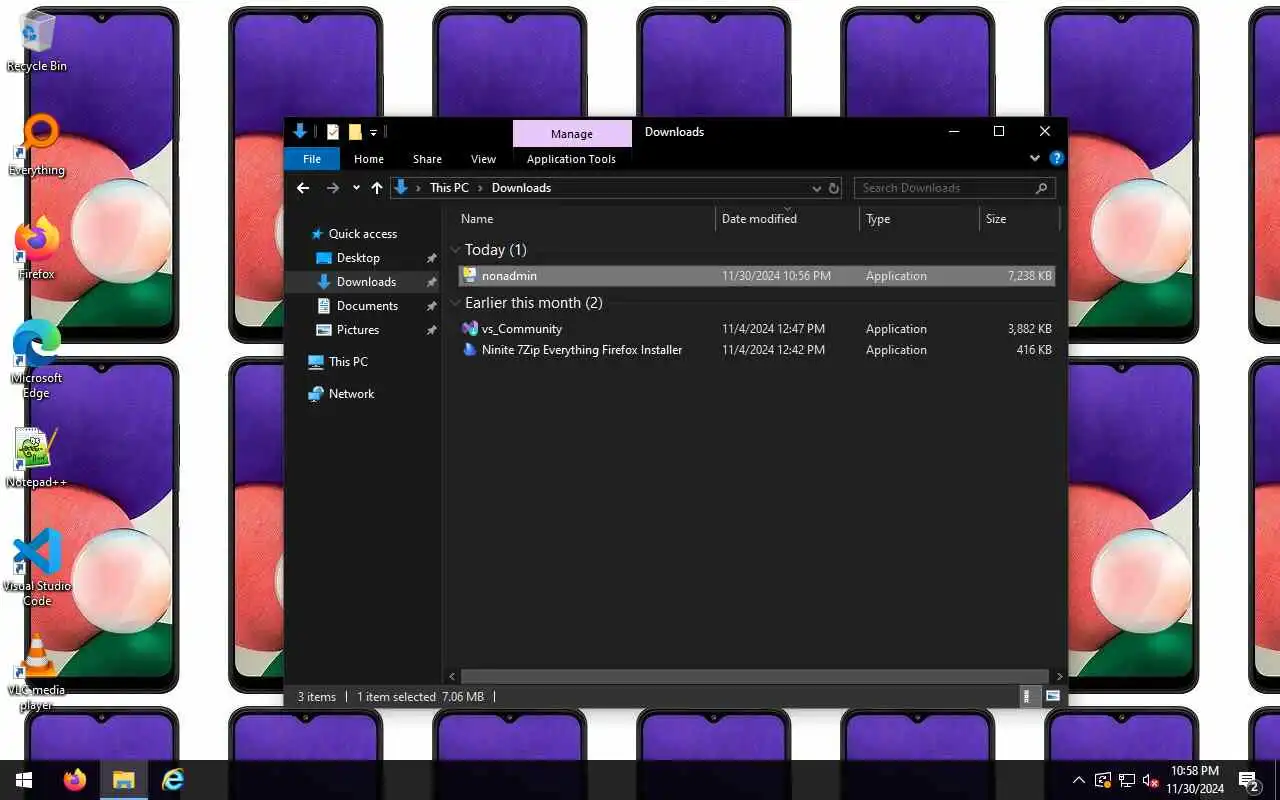Select This PC in navigation pane

348,362
